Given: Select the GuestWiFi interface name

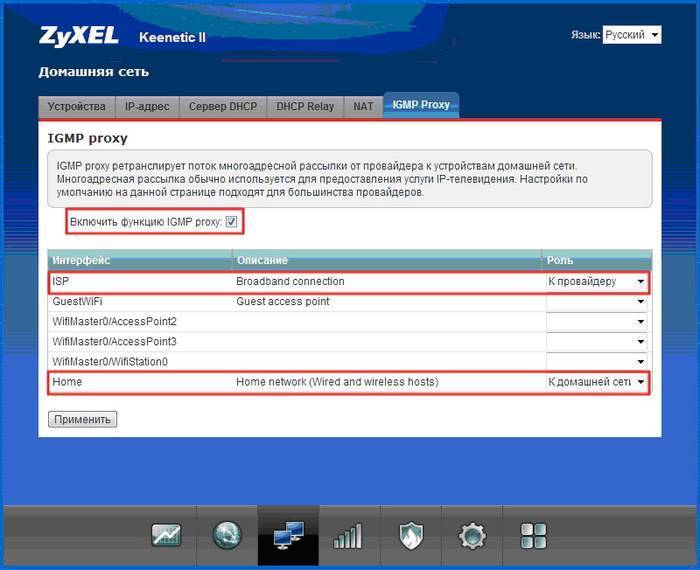Looking at the screenshot, I should tap(77, 302).
